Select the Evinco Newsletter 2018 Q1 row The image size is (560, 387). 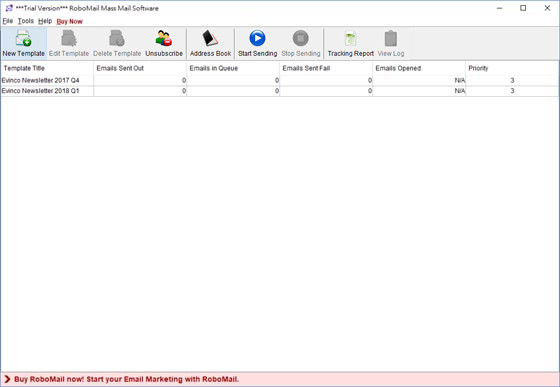tap(280, 91)
